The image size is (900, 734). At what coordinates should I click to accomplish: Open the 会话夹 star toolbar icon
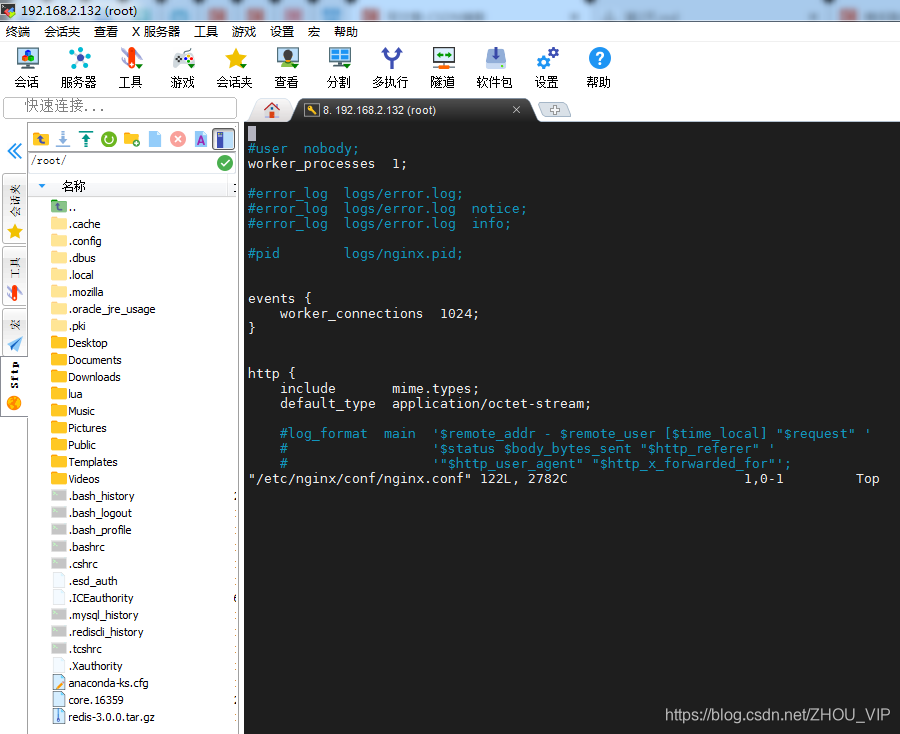click(234, 68)
